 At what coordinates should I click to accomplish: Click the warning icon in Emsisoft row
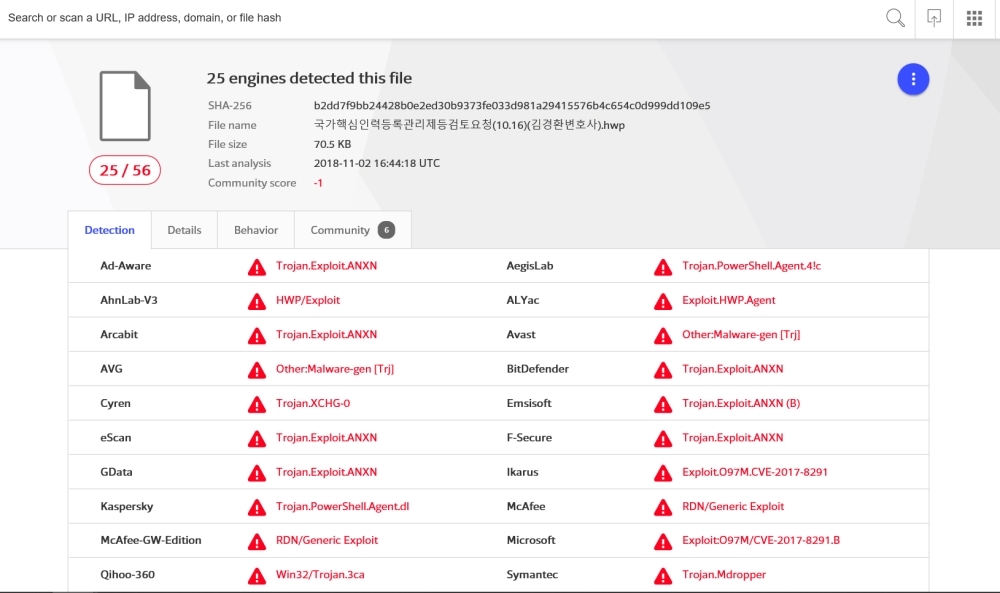coord(663,404)
